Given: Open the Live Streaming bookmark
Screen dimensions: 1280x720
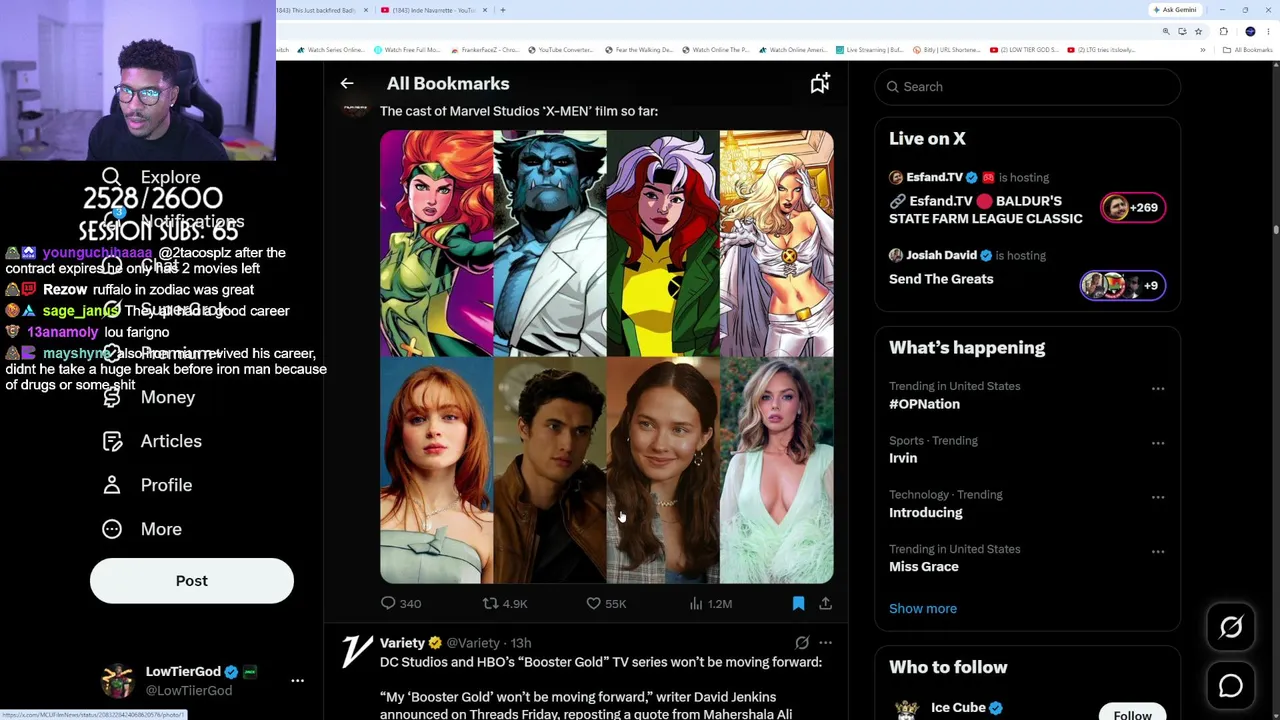Looking at the screenshot, I should 870,50.
